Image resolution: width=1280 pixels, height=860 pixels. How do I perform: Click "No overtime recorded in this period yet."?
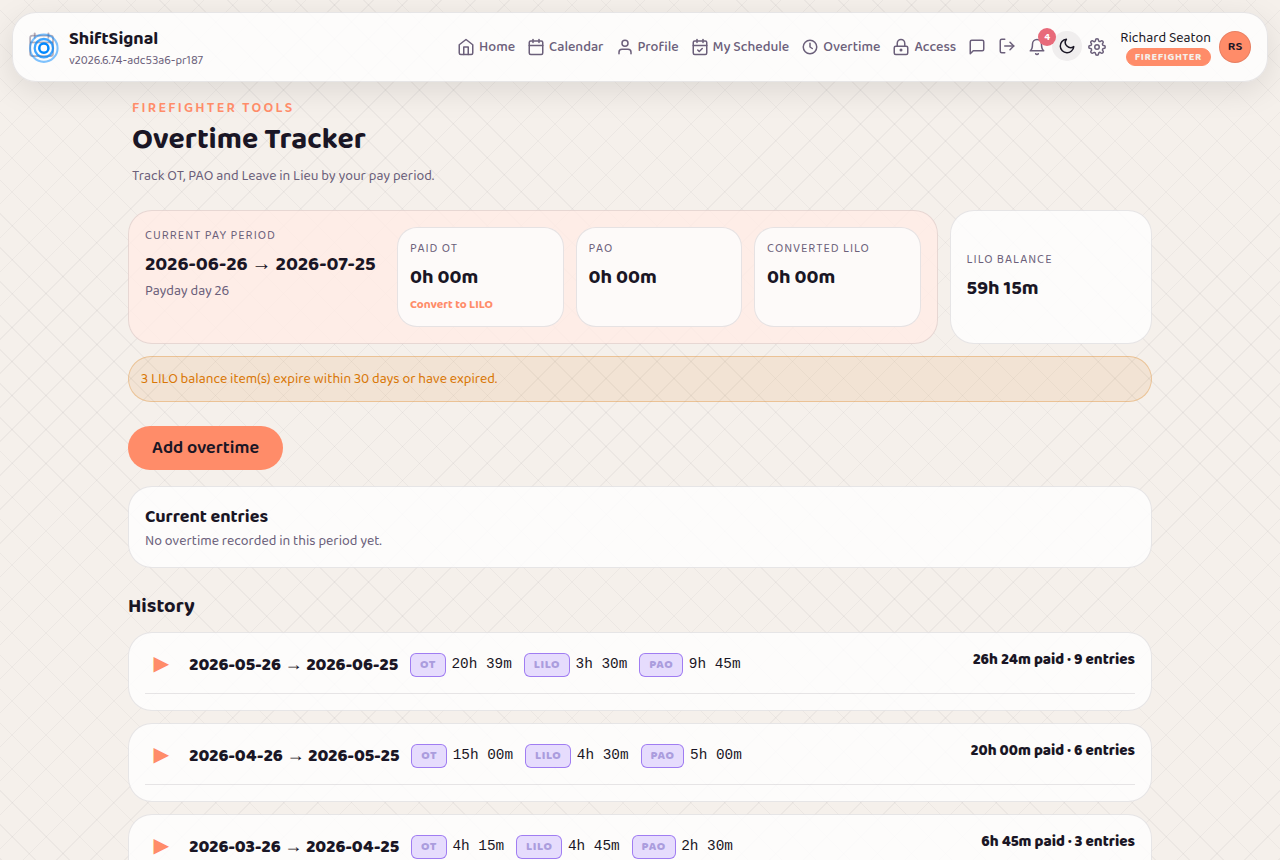point(263,541)
